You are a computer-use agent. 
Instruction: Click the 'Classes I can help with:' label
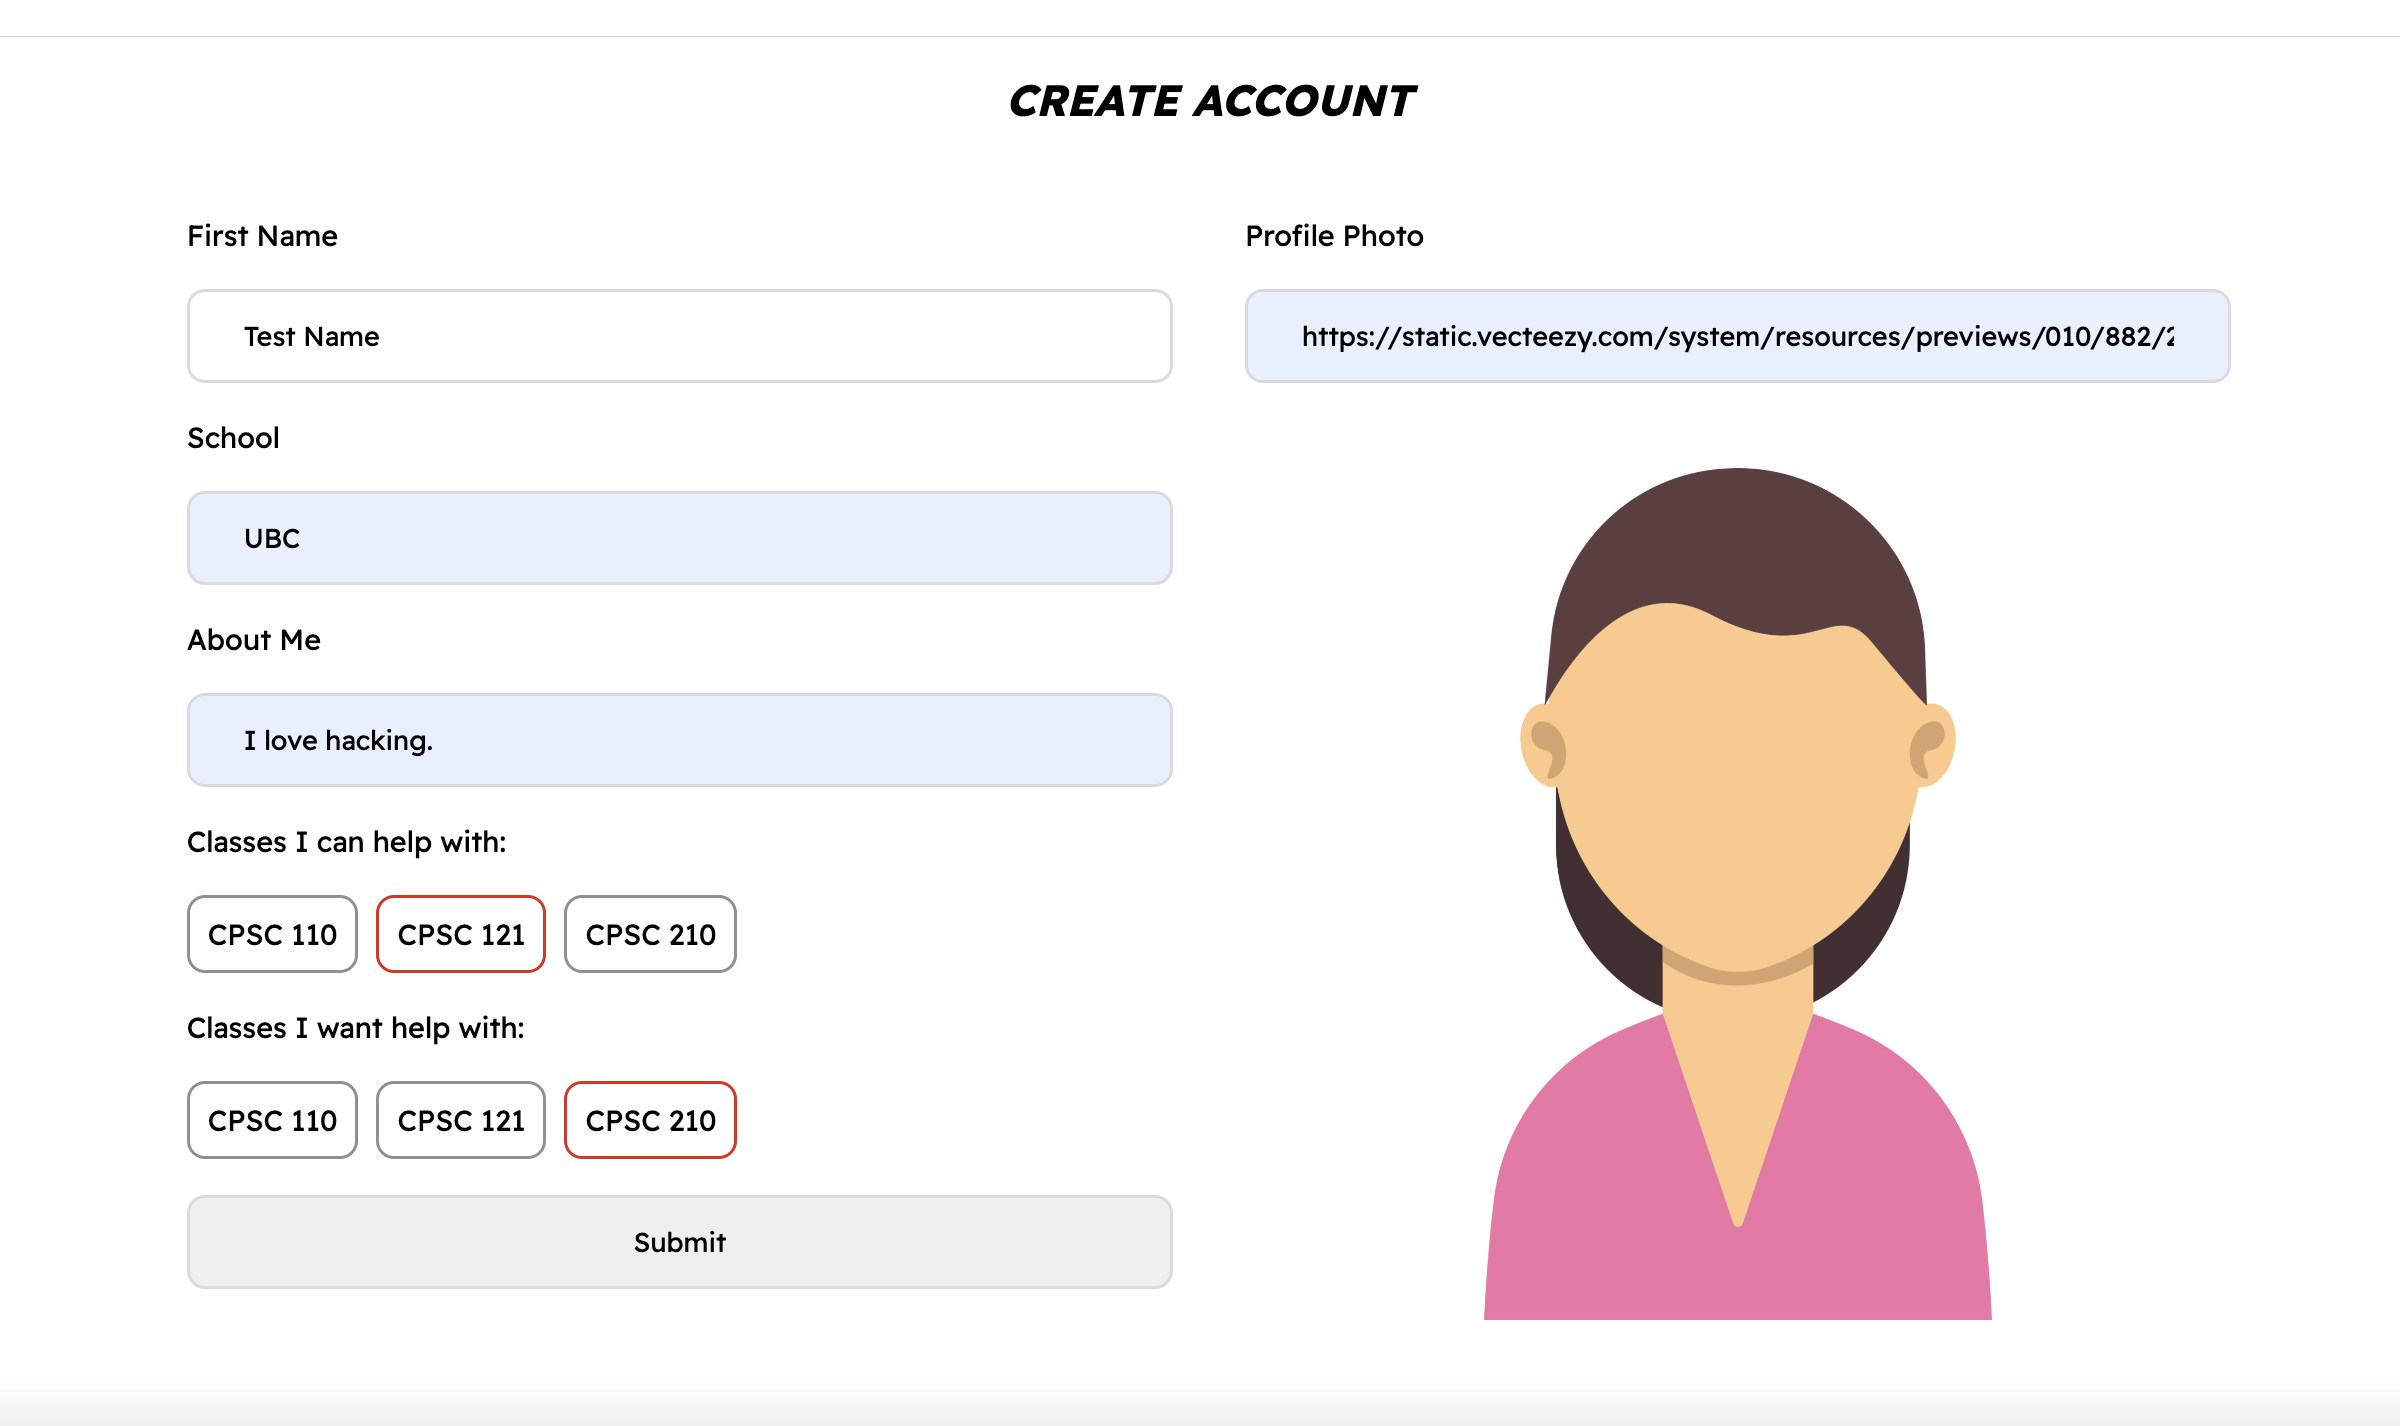tap(346, 842)
